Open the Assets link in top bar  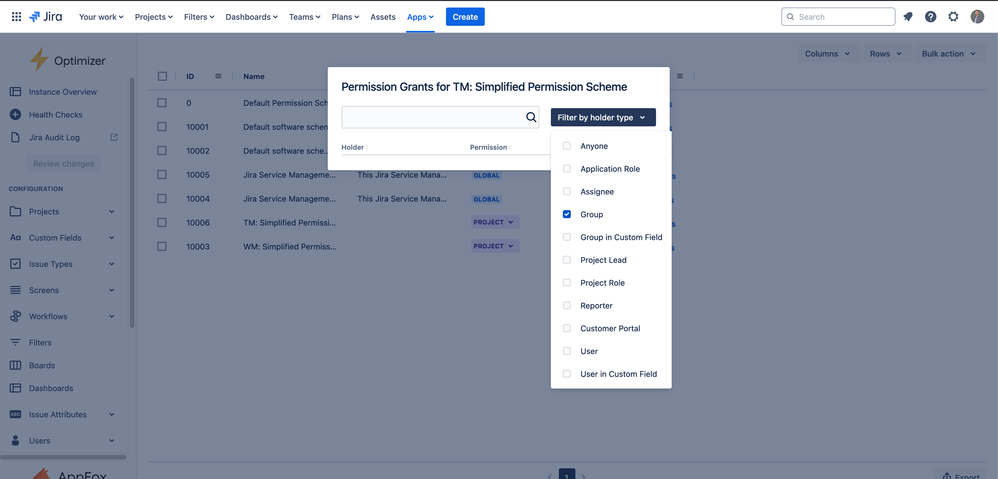[383, 17]
